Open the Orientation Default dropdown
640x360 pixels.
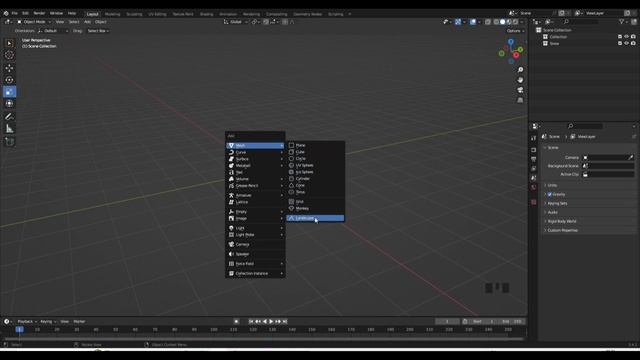coord(53,31)
